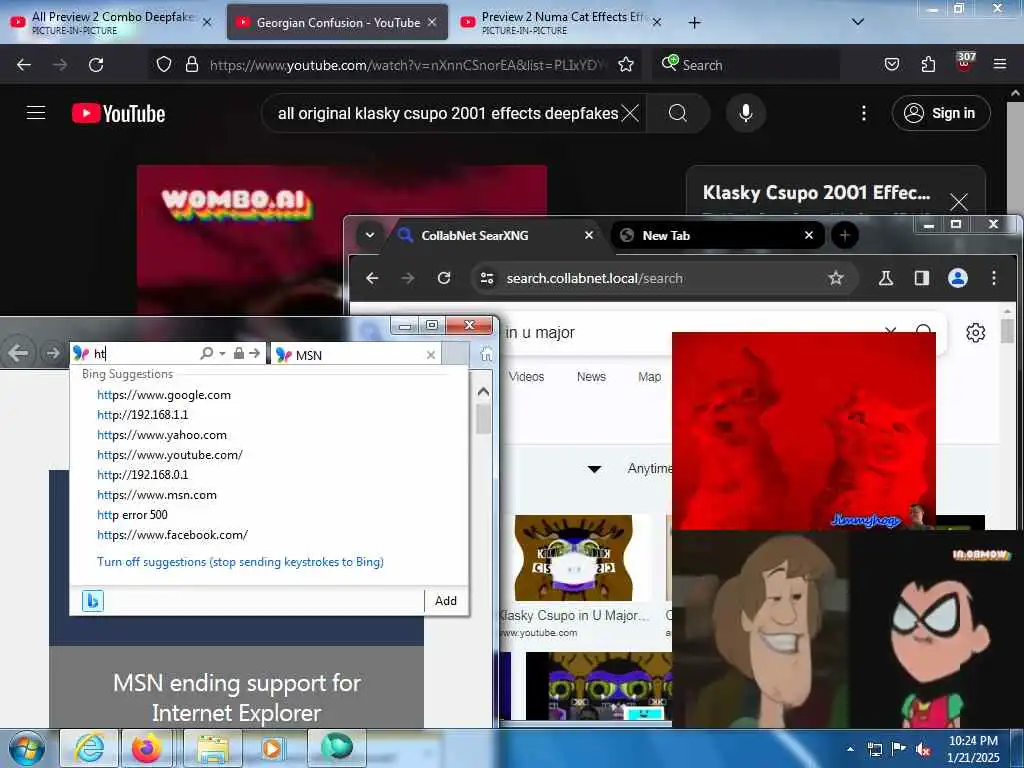
Task: Click the extension badge showing 307
Action: click(966, 60)
